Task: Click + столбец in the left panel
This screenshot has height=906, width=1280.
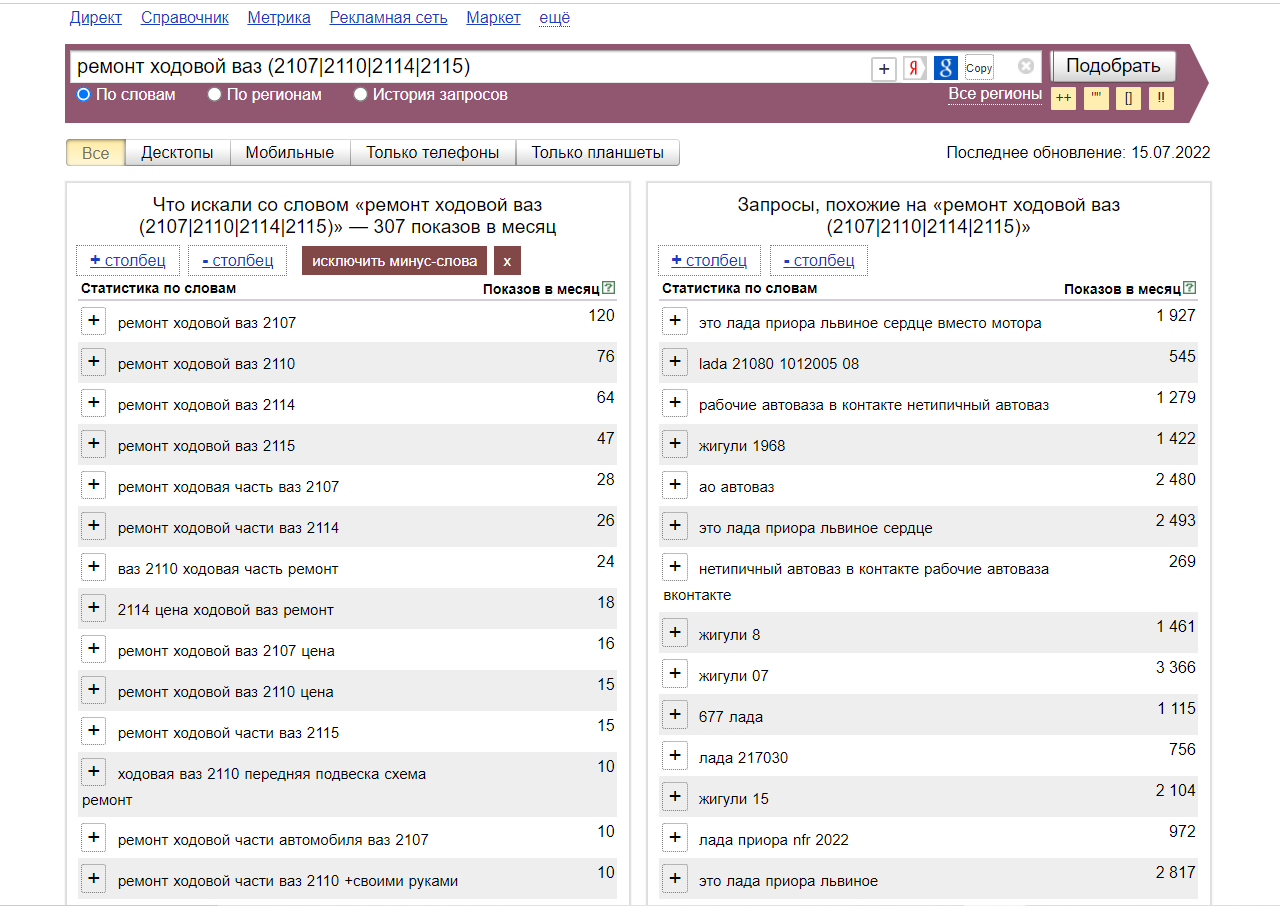Action: pos(128,260)
